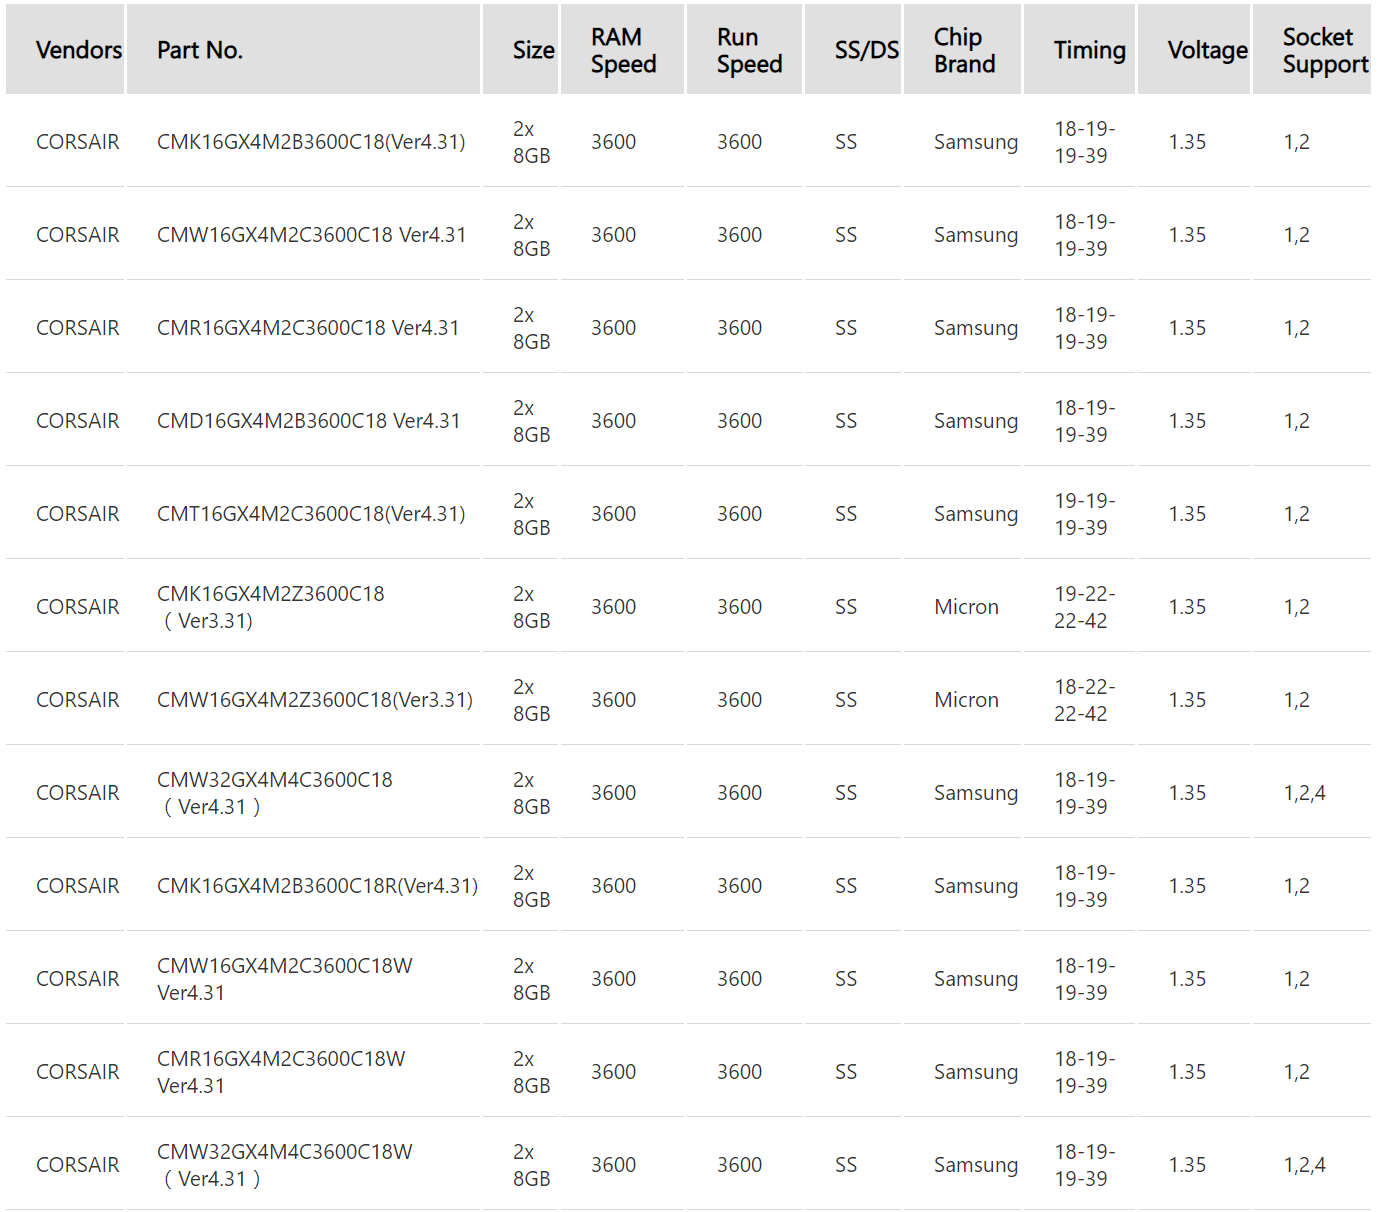Click the Chip Brand column header
The height and width of the screenshot is (1212, 1379).
tap(962, 49)
